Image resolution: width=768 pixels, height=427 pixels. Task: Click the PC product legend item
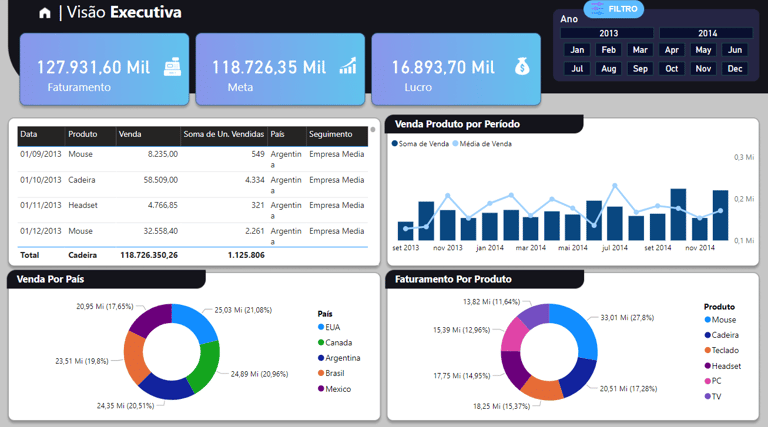[x=713, y=381]
